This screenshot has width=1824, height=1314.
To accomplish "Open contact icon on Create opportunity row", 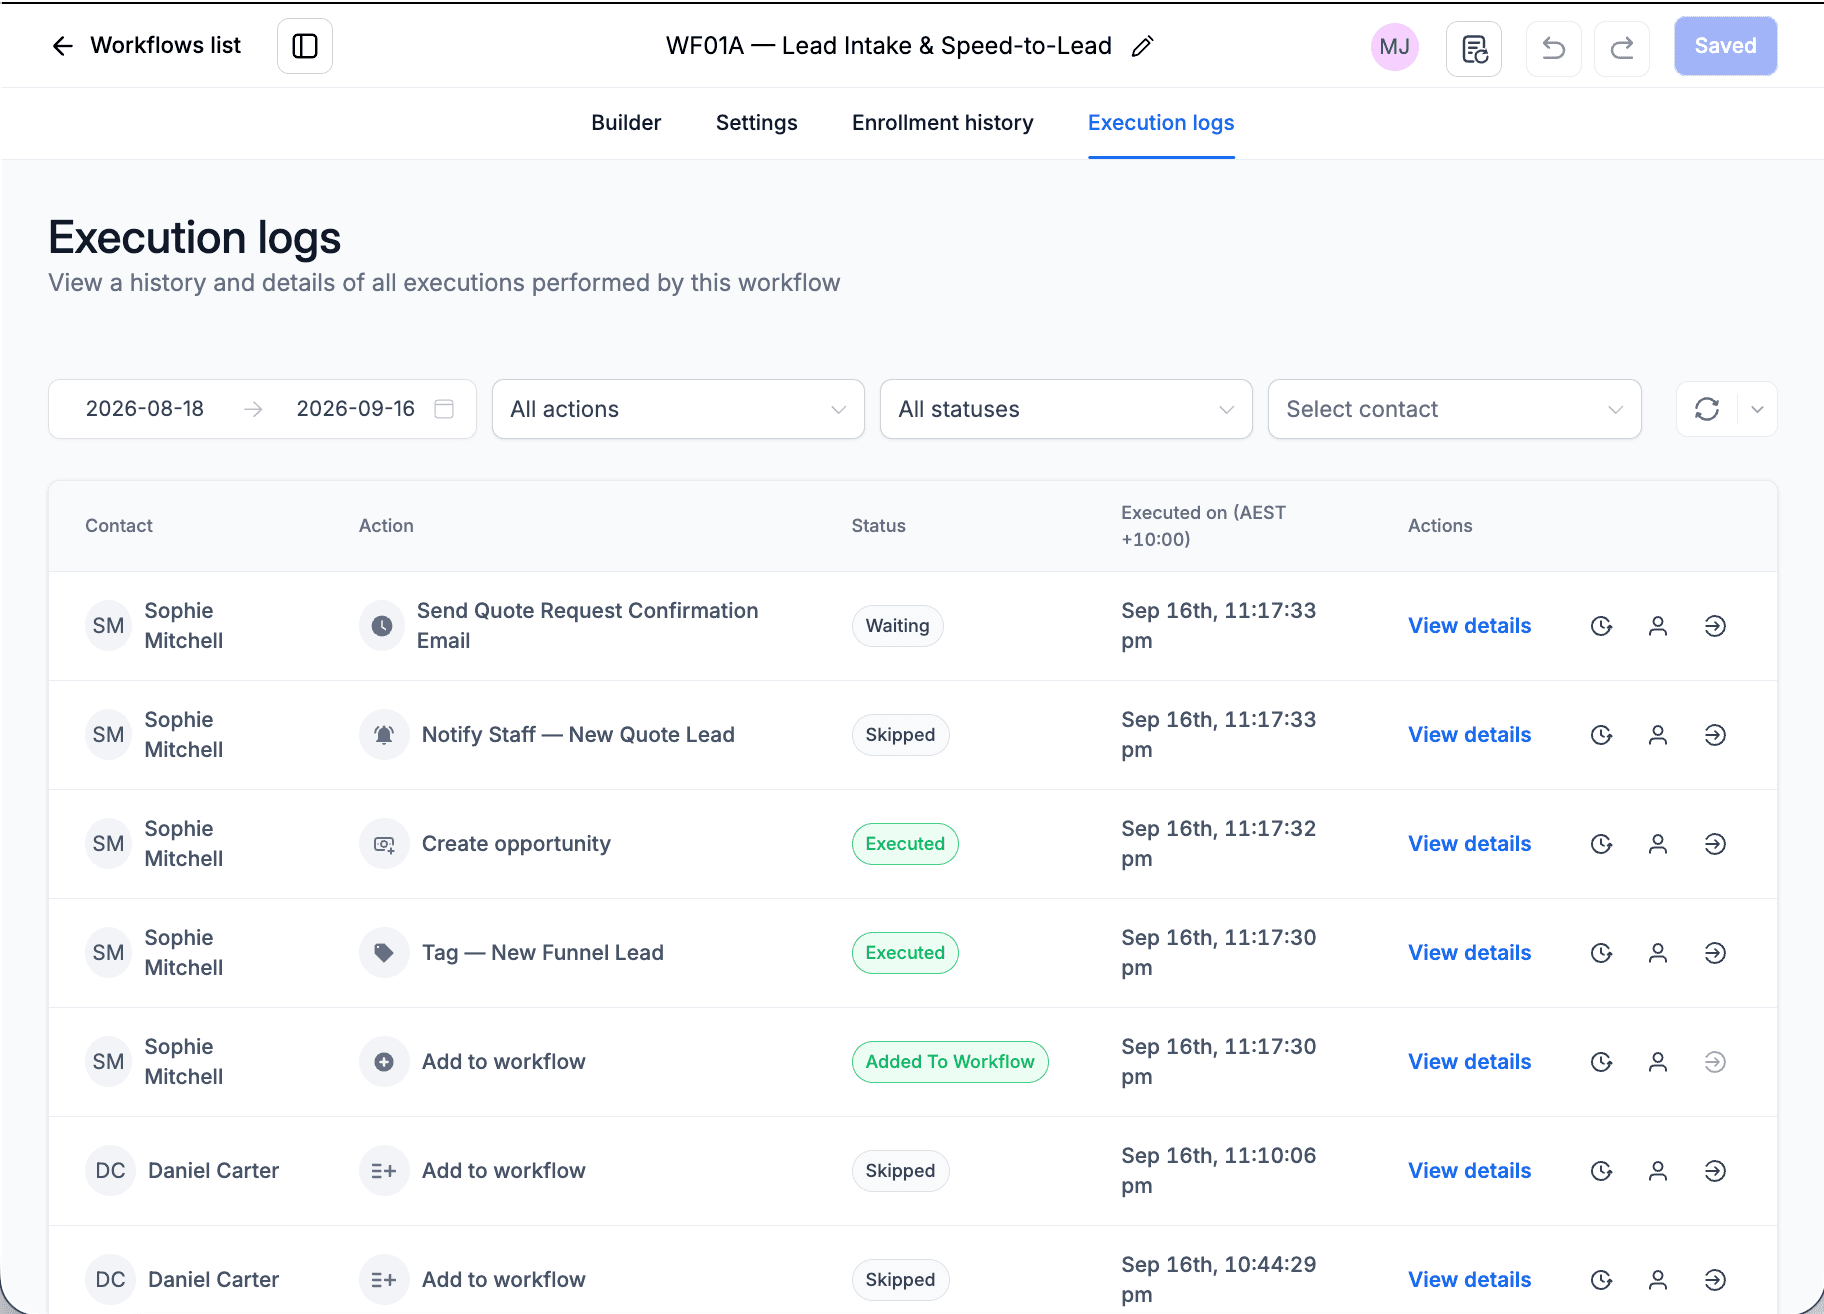I will point(1657,844).
